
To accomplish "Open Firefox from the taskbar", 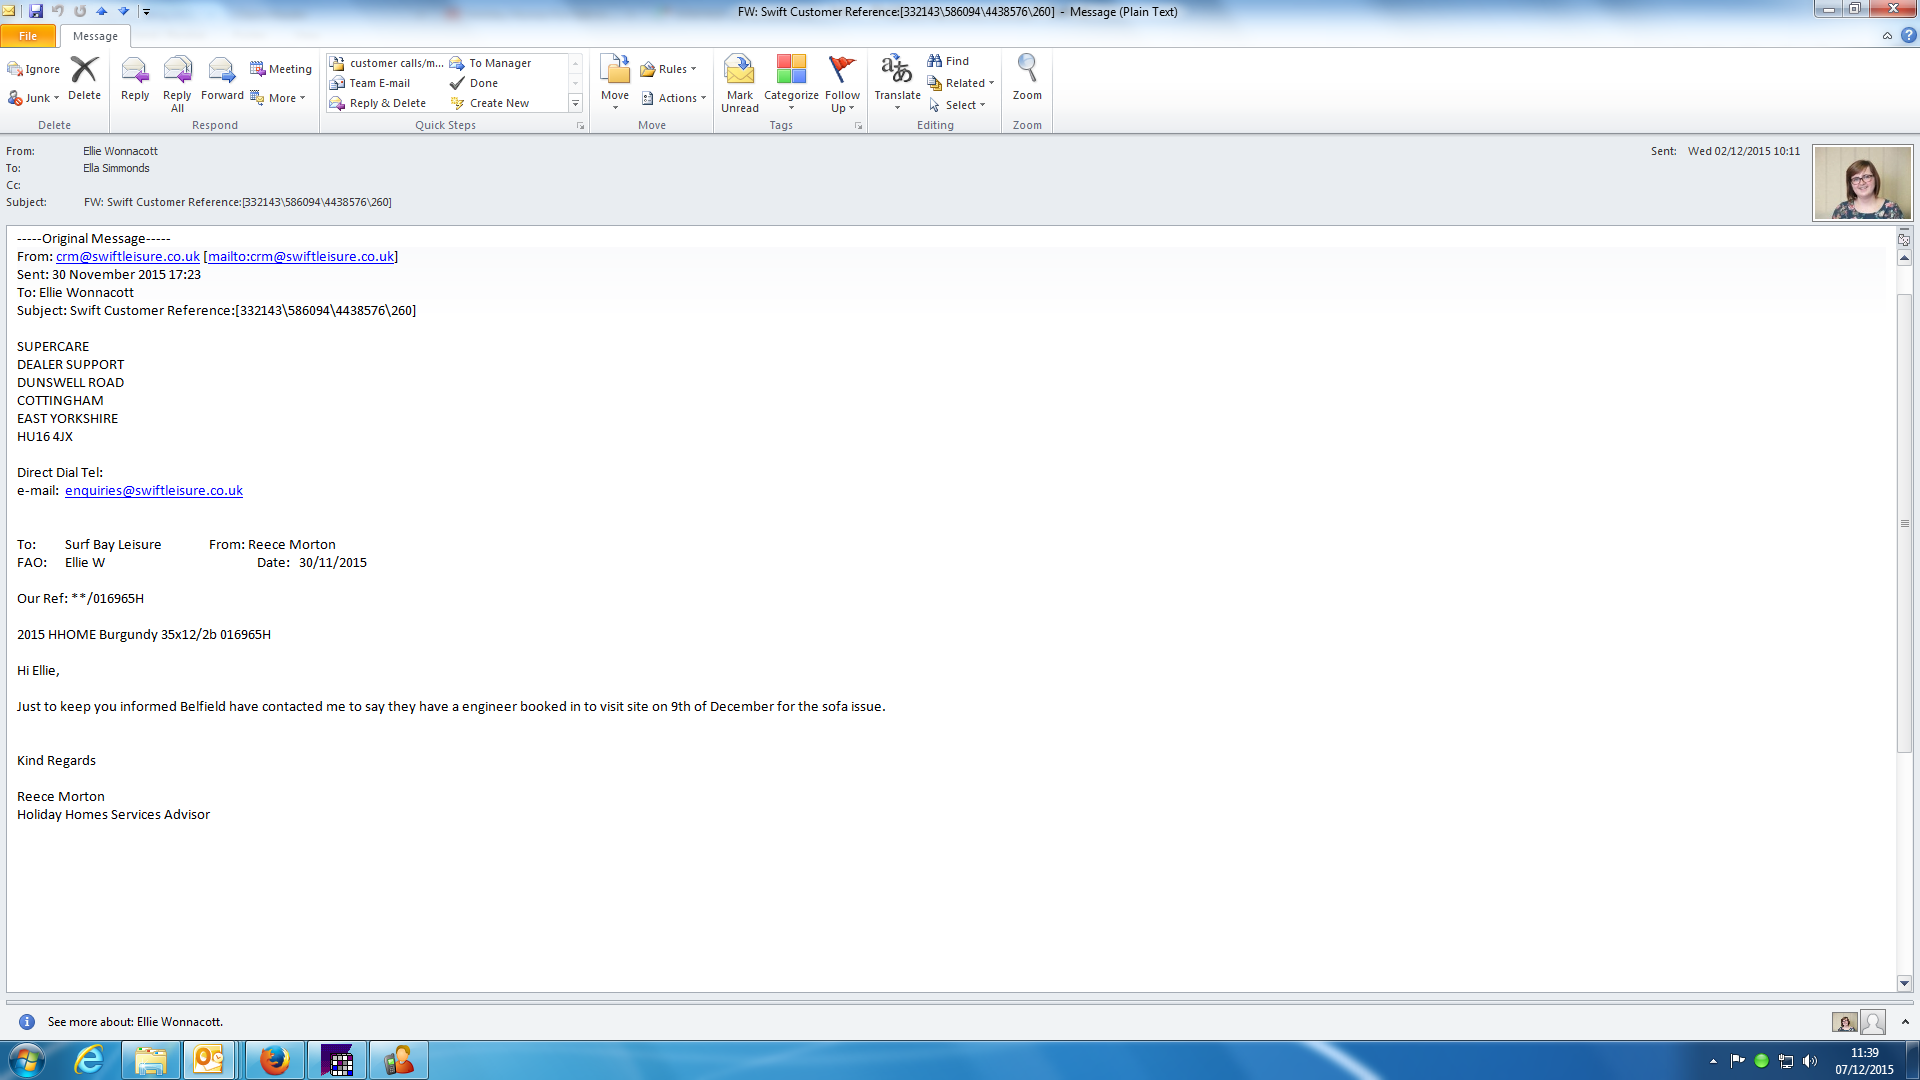I will pyautogui.click(x=274, y=1060).
